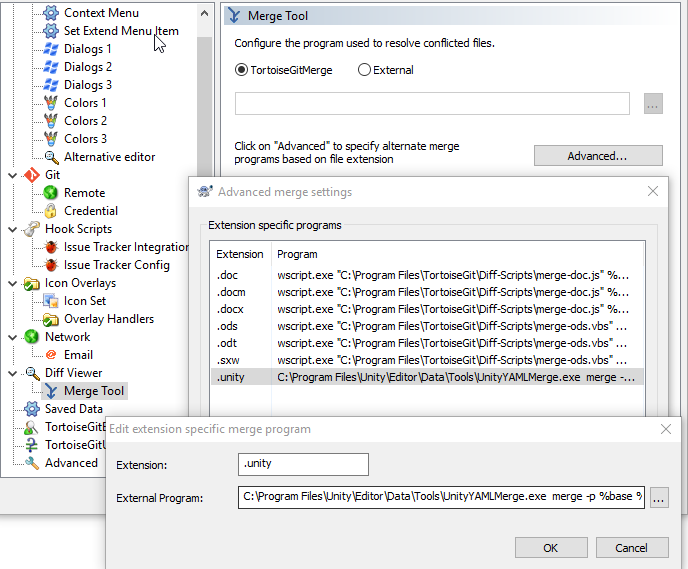Screen dimensions: 688x569
Task: Click the Colors 1 palette icon
Action: pos(51,103)
